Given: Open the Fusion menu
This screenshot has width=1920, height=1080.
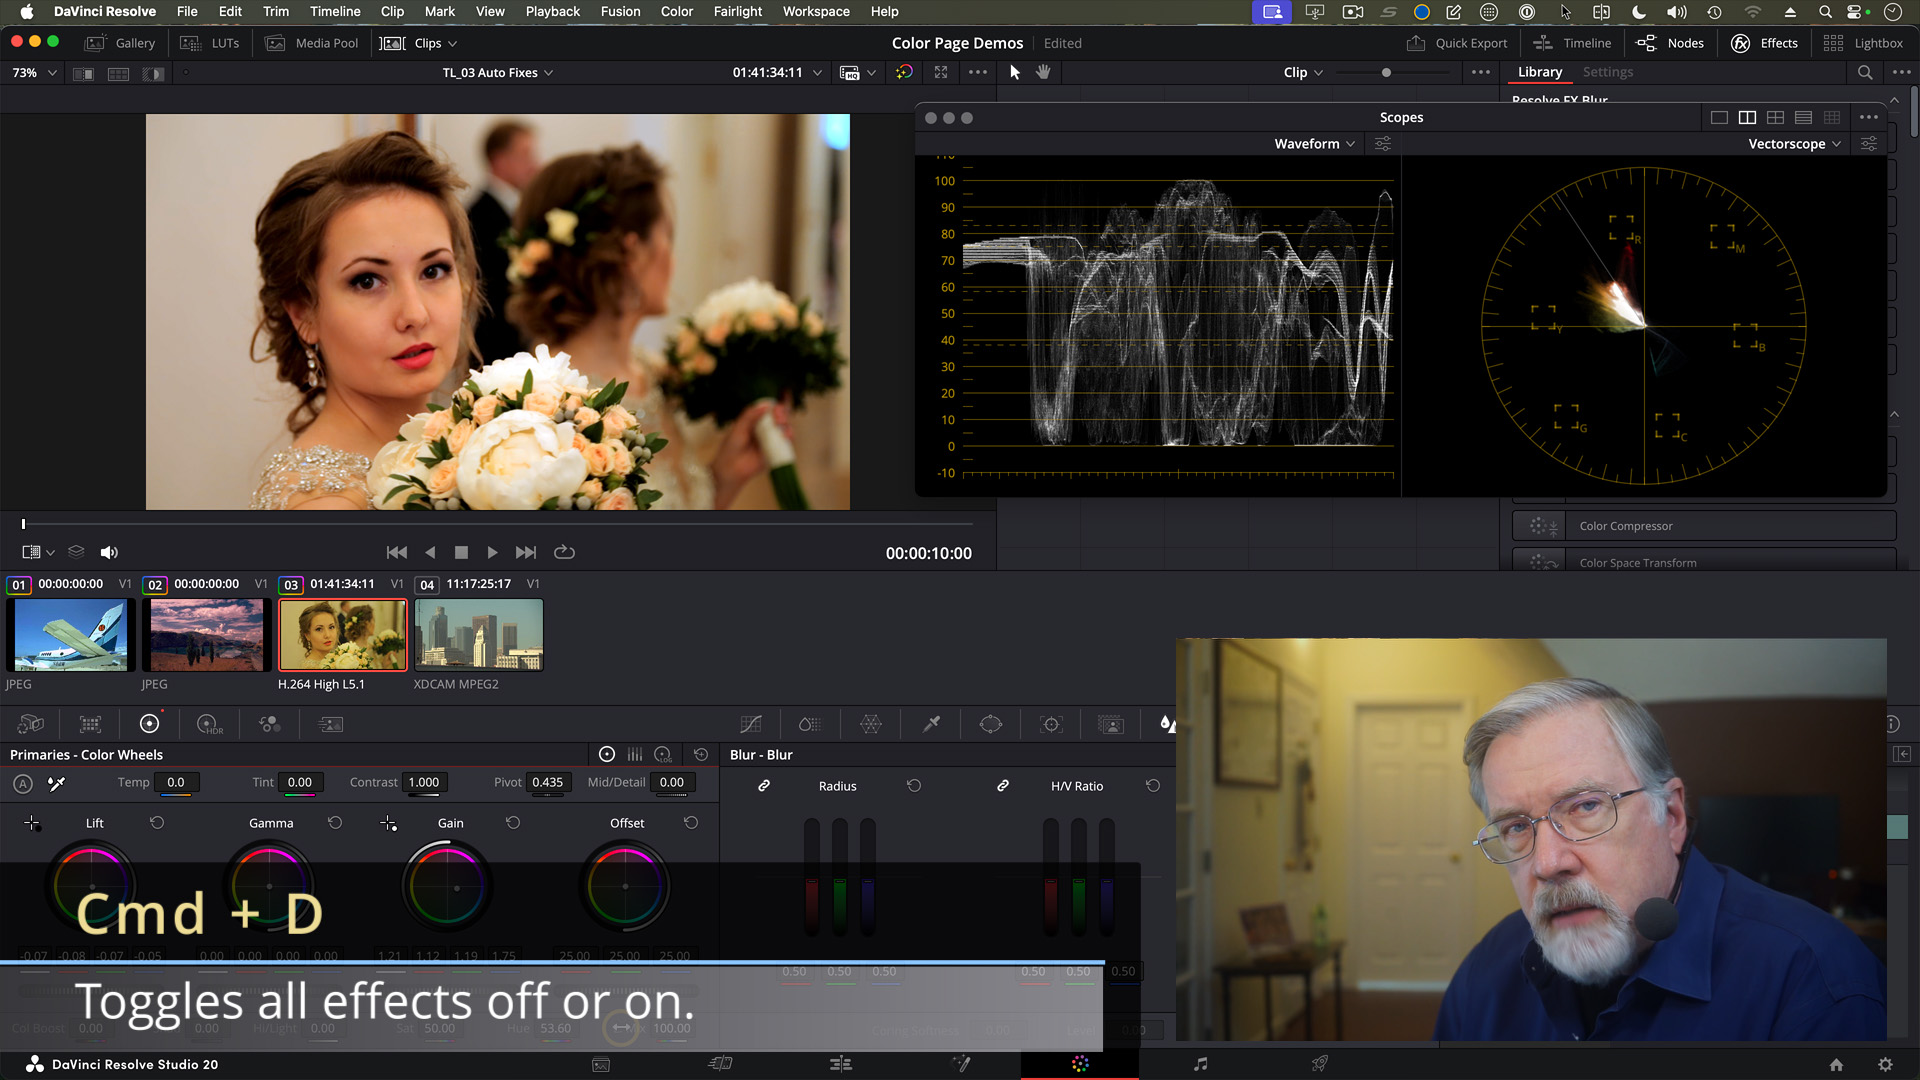Looking at the screenshot, I should click(620, 11).
